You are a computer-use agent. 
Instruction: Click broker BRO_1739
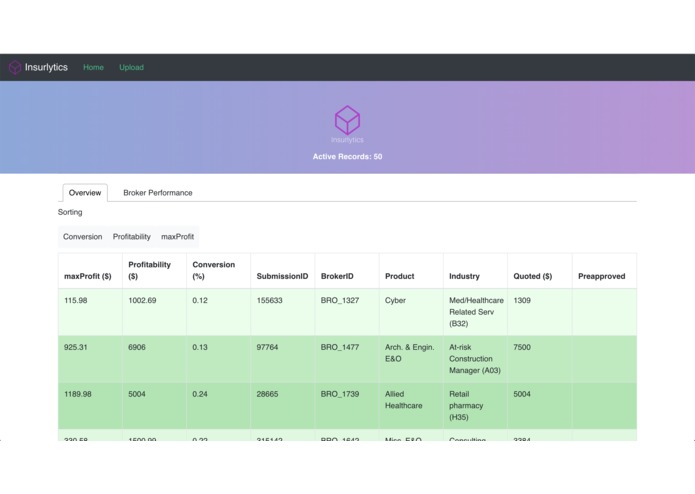[x=340, y=394]
